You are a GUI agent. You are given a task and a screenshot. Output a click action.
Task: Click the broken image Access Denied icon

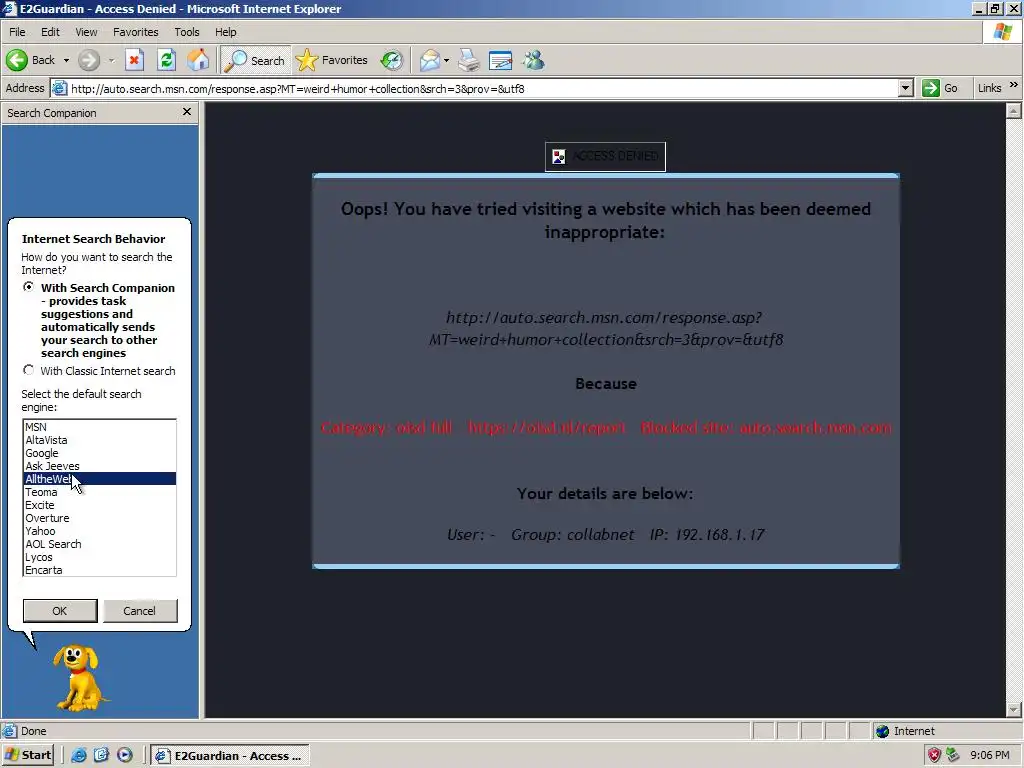(x=559, y=157)
